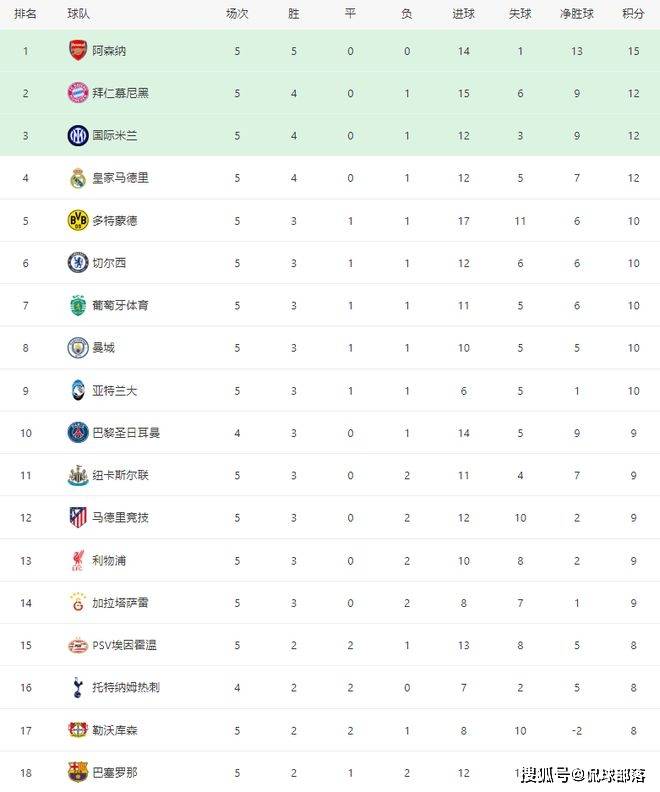Screen dimensions: 660x792
Task: Open the PSV埃因霍温 team name link
Action: [x=124, y=645]
